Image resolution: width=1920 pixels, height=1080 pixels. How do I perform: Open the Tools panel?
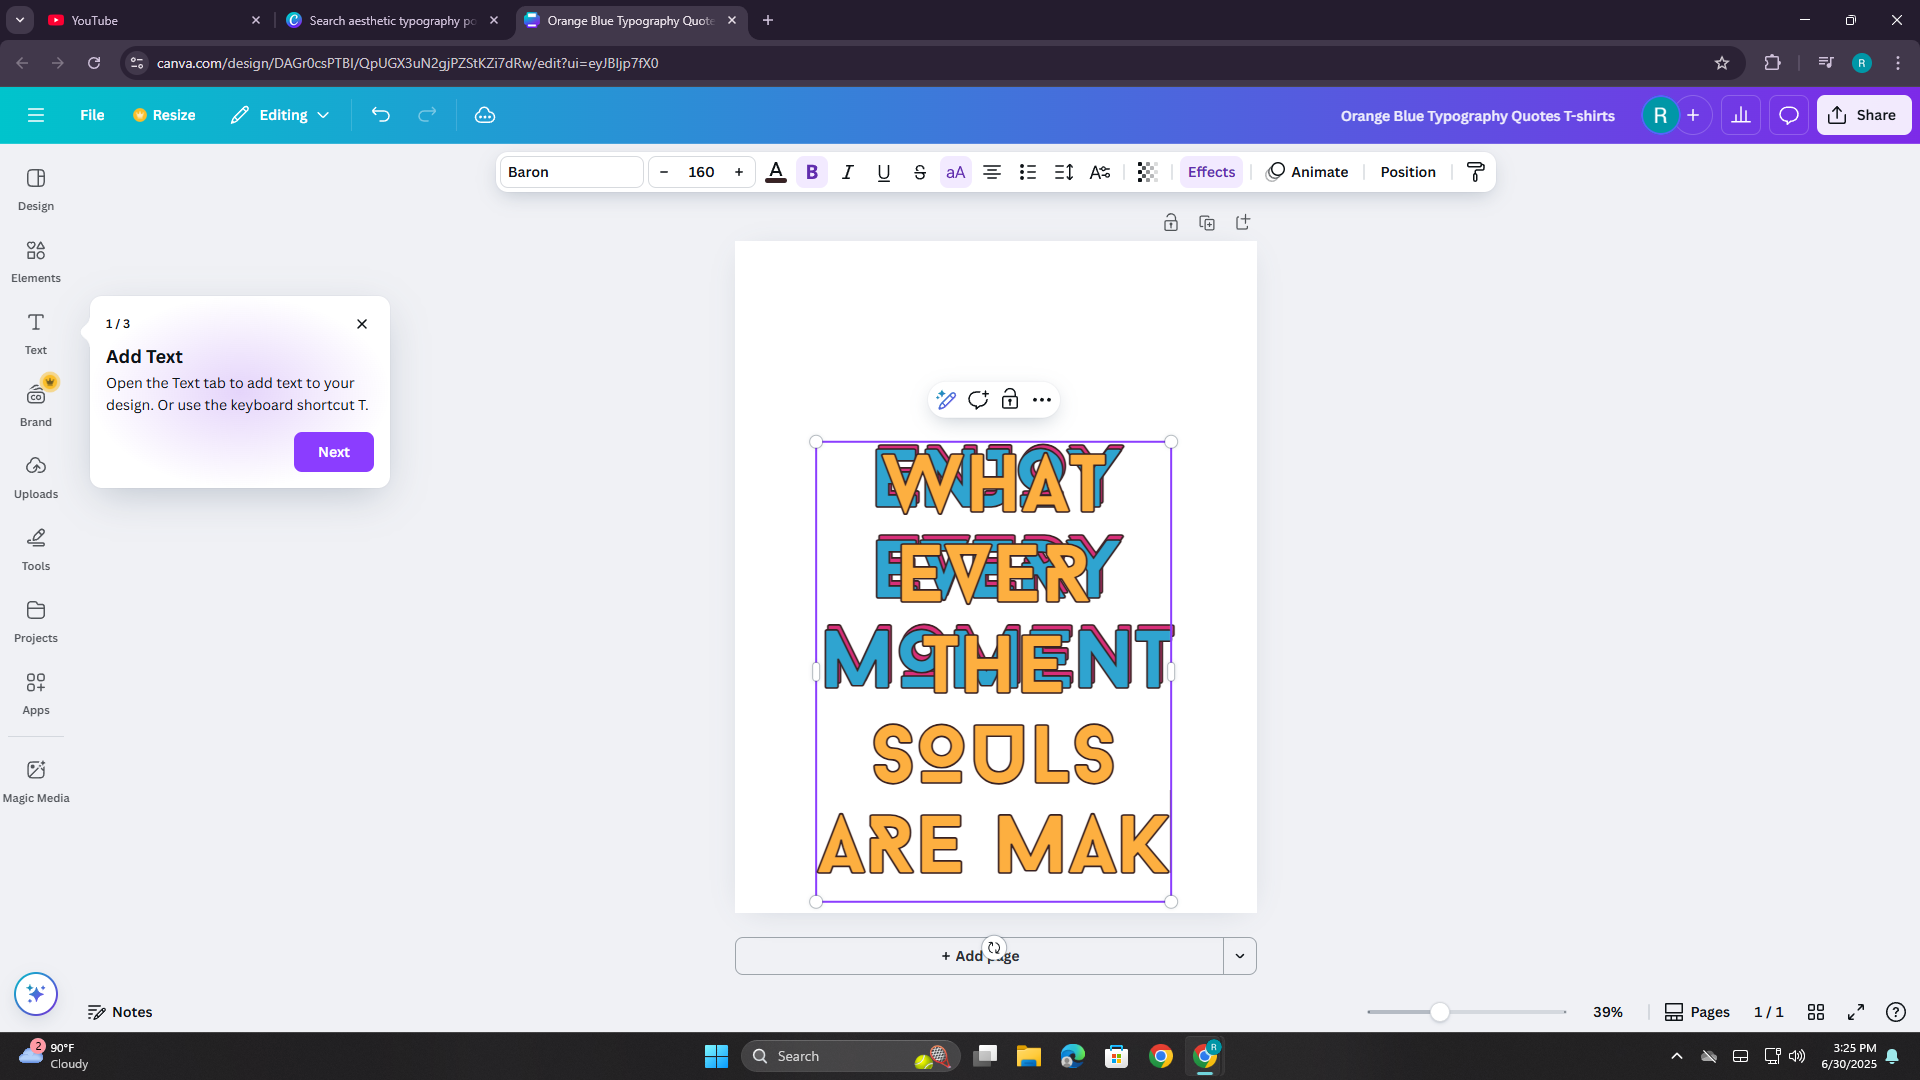[36, 549]
